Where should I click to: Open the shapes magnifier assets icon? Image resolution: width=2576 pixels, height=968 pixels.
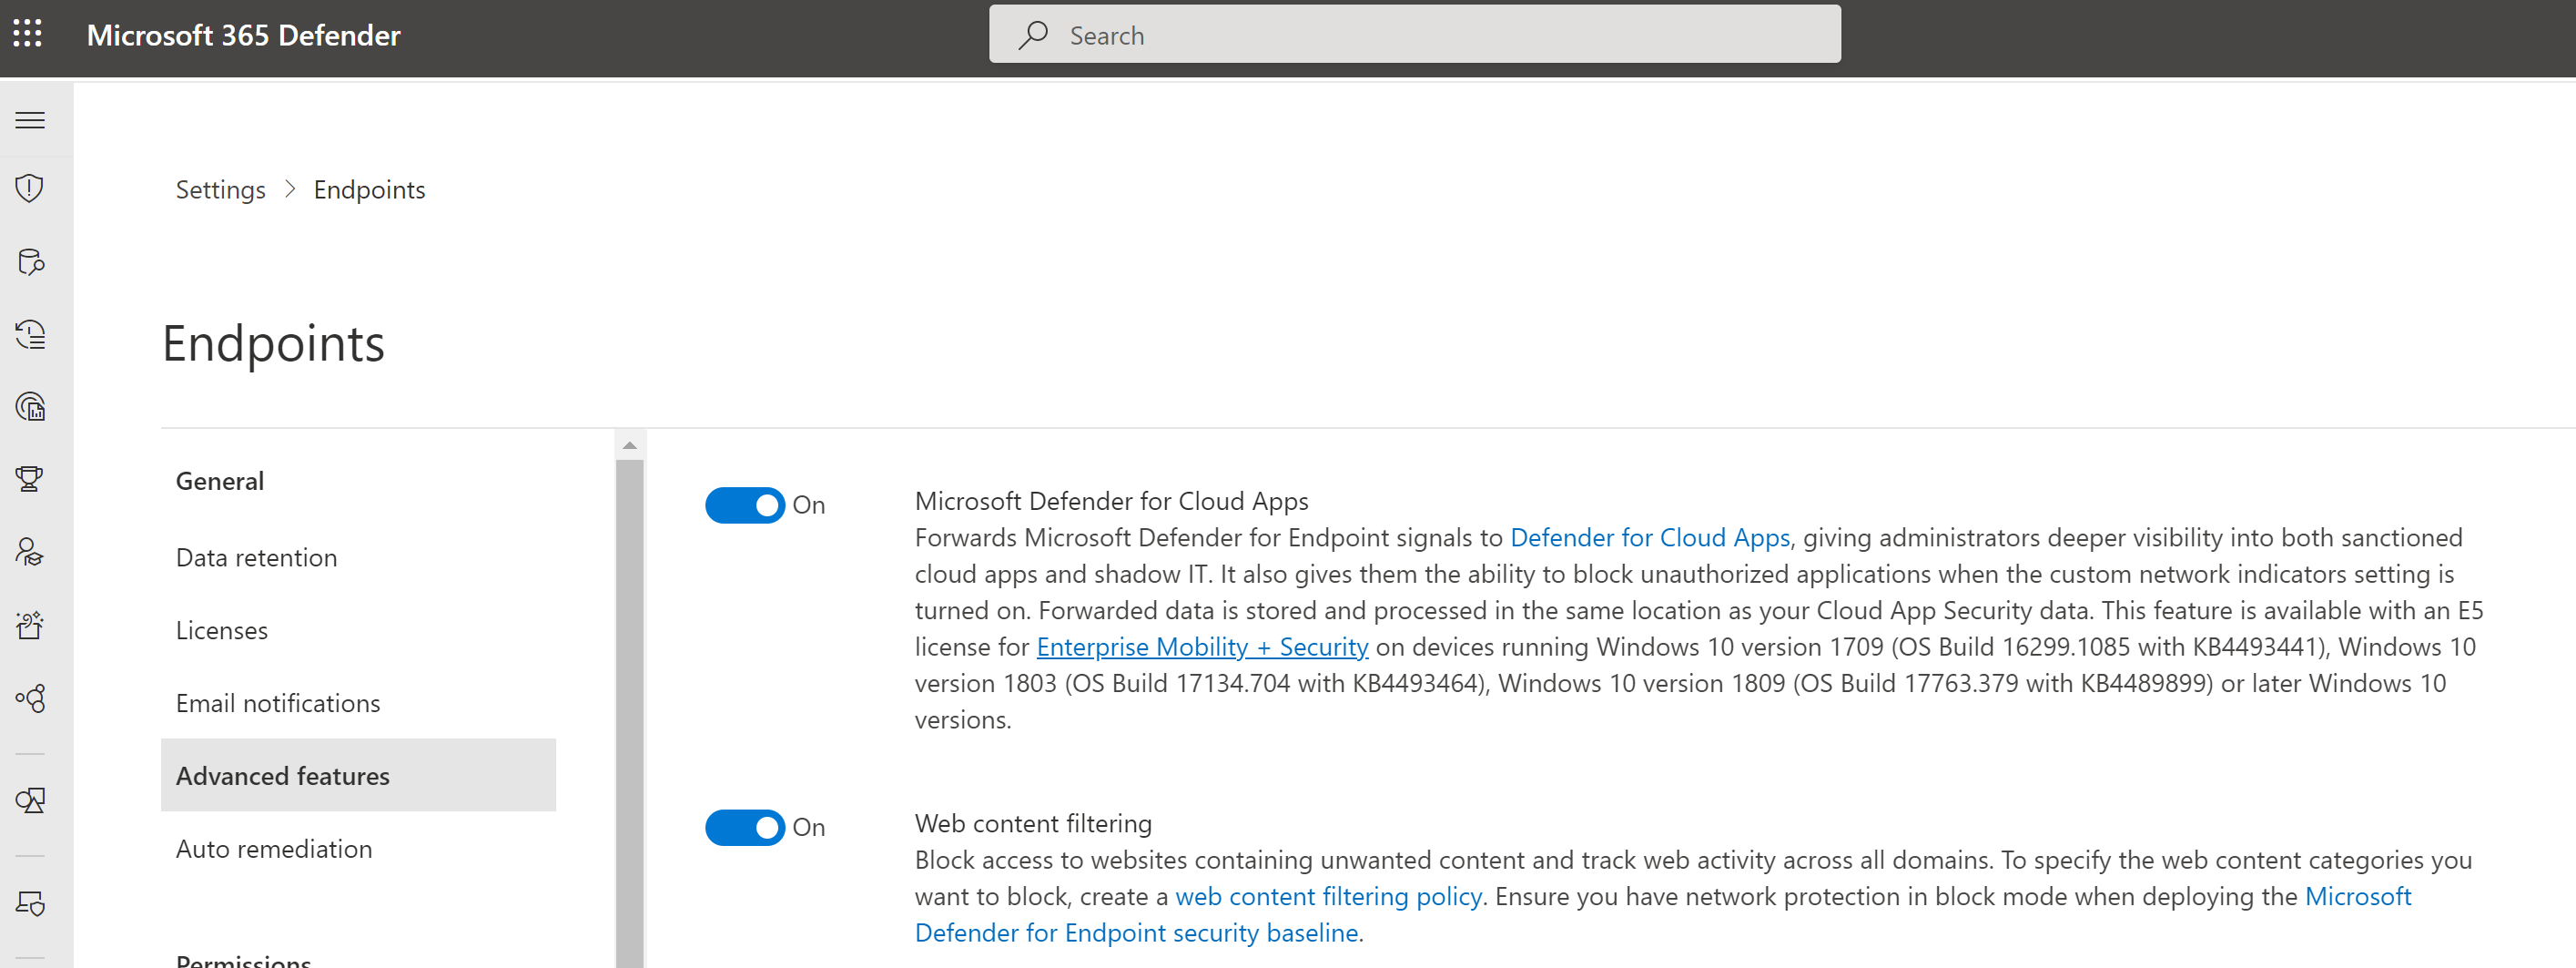click(30, 801)
